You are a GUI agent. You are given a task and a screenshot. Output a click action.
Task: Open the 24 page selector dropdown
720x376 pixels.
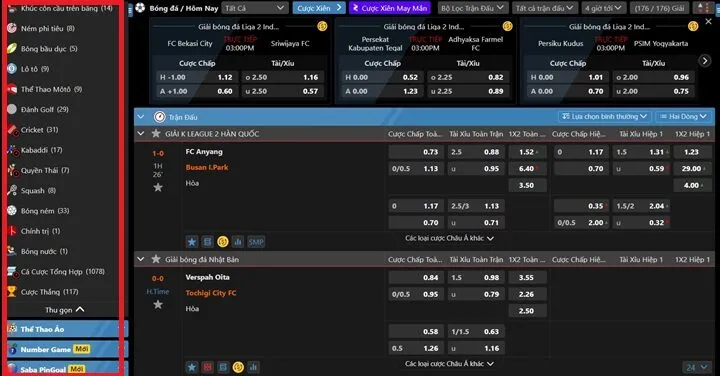tap(697, 367)
